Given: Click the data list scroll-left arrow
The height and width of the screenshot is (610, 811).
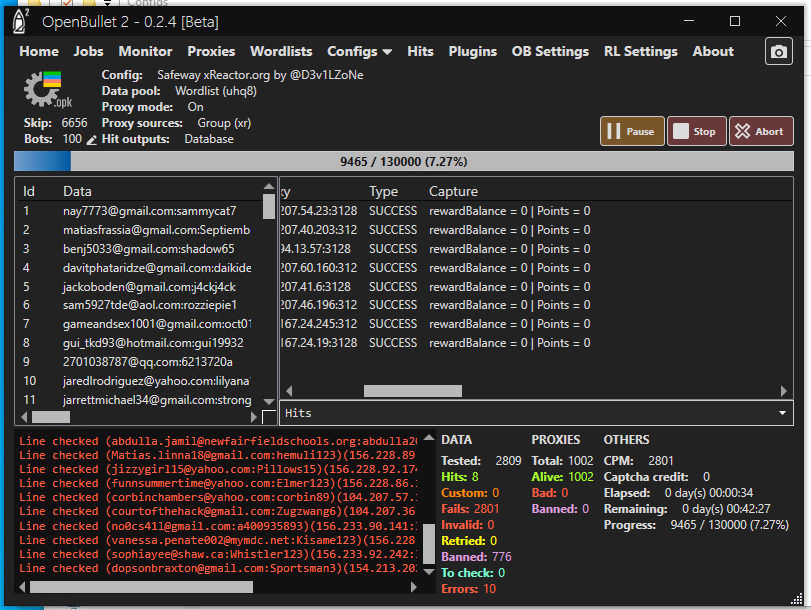Looking at the screenshot, I should tap(24, 416).
